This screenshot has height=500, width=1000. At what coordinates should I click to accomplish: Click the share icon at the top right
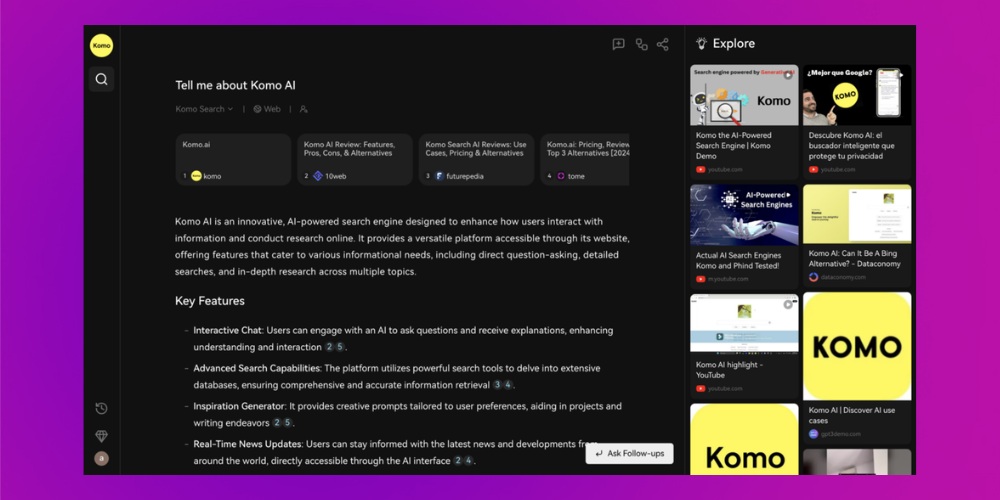(x=663, y=44)
